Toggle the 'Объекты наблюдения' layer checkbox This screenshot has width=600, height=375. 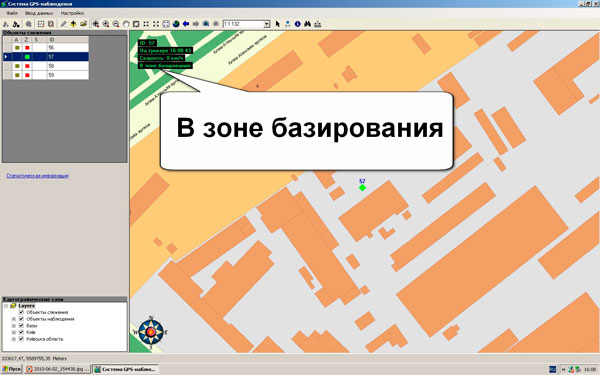(21, 319)
